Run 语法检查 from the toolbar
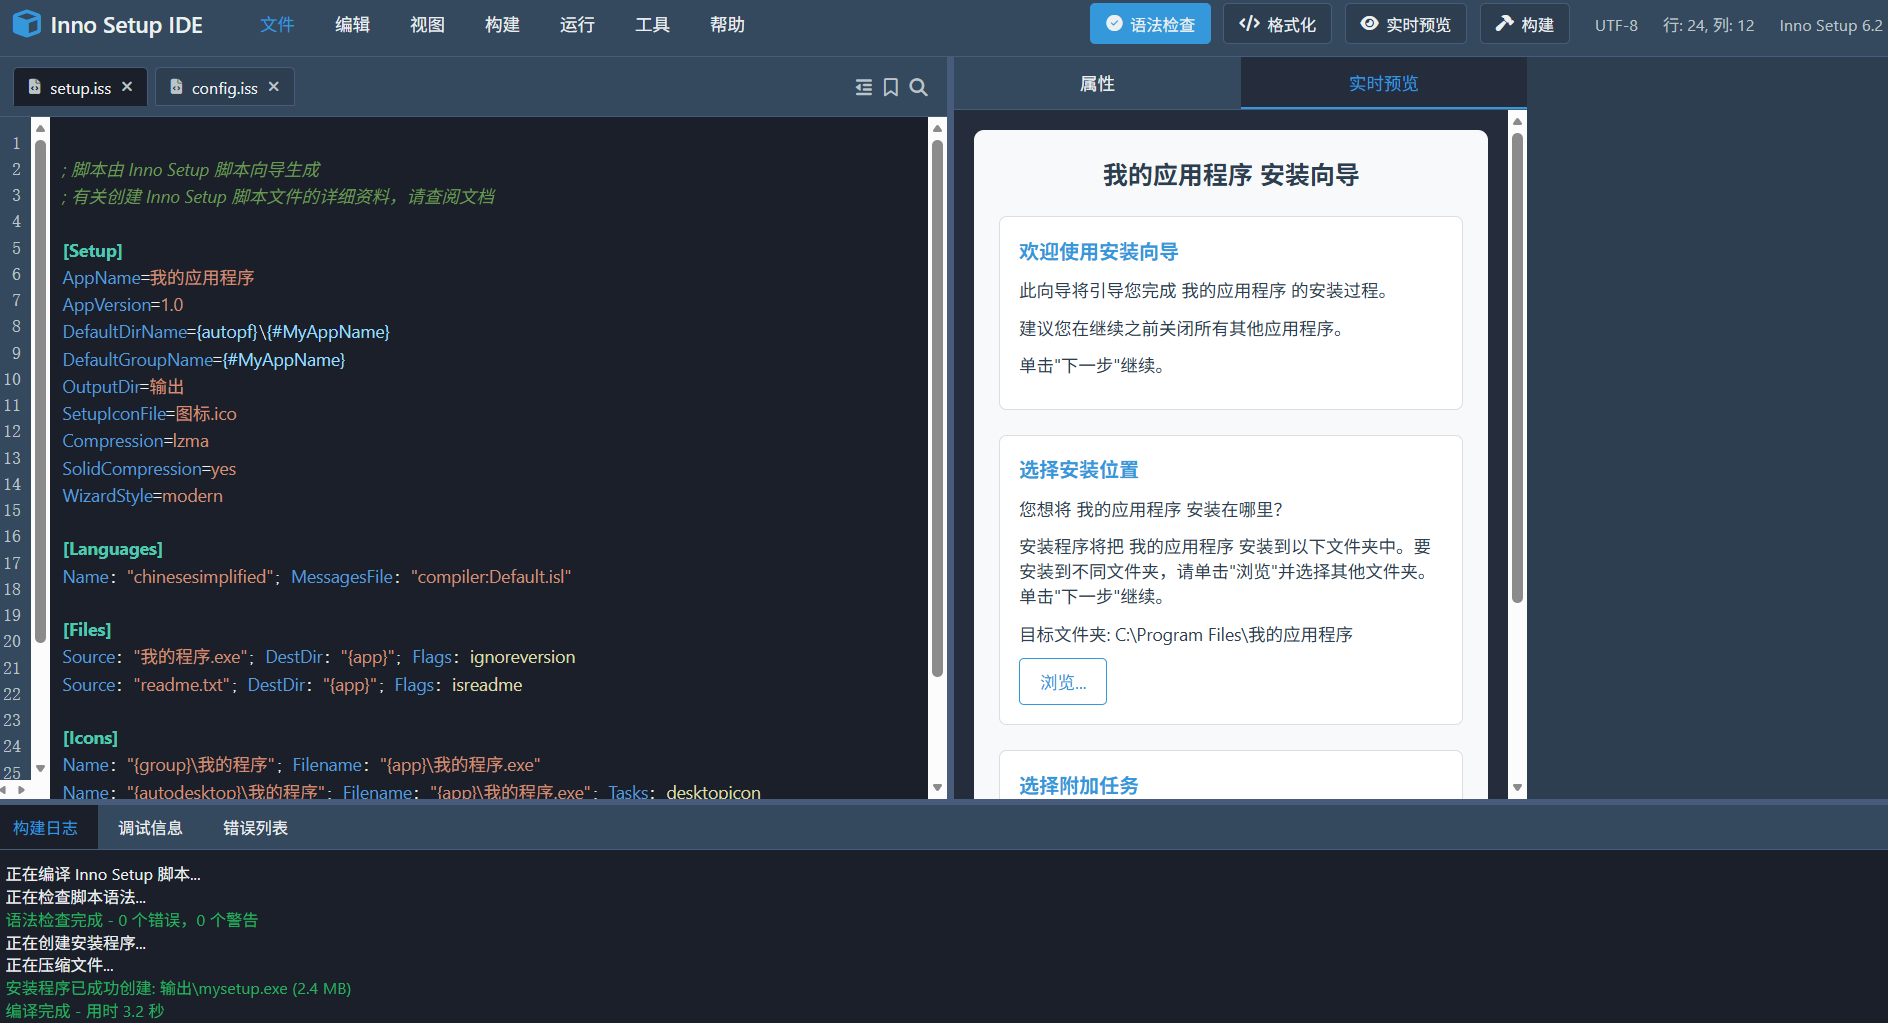 click(1150, 24)
